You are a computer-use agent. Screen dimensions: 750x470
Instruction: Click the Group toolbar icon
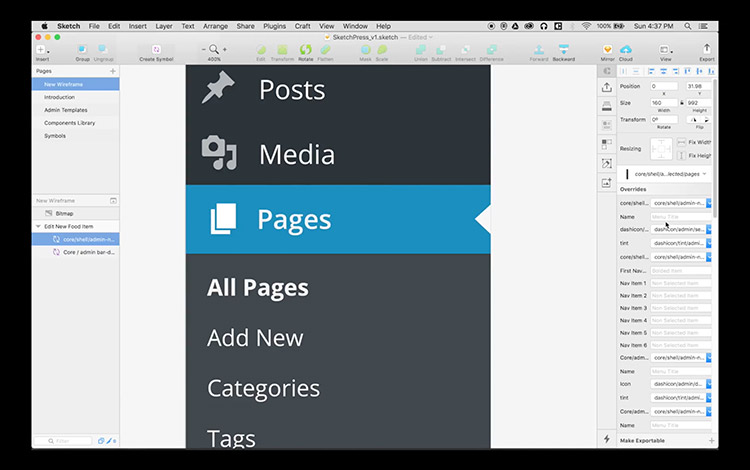tap(82, 49)
